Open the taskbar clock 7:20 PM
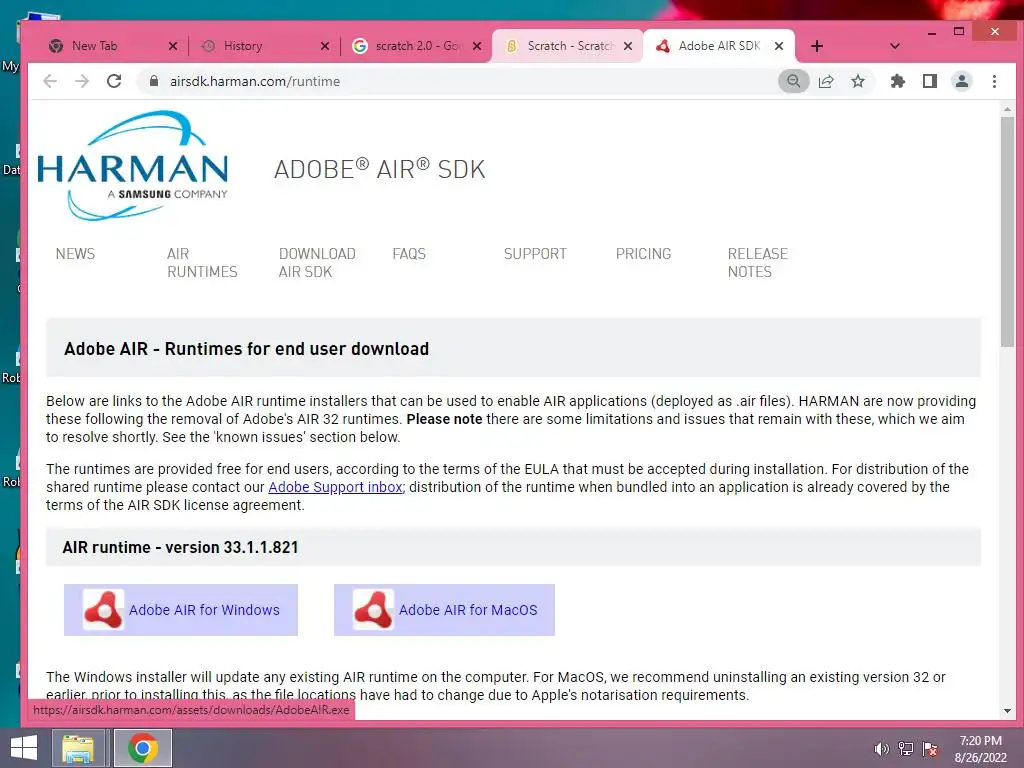Viewport: 1024px width, 768px height. click(x=980, y=749)
